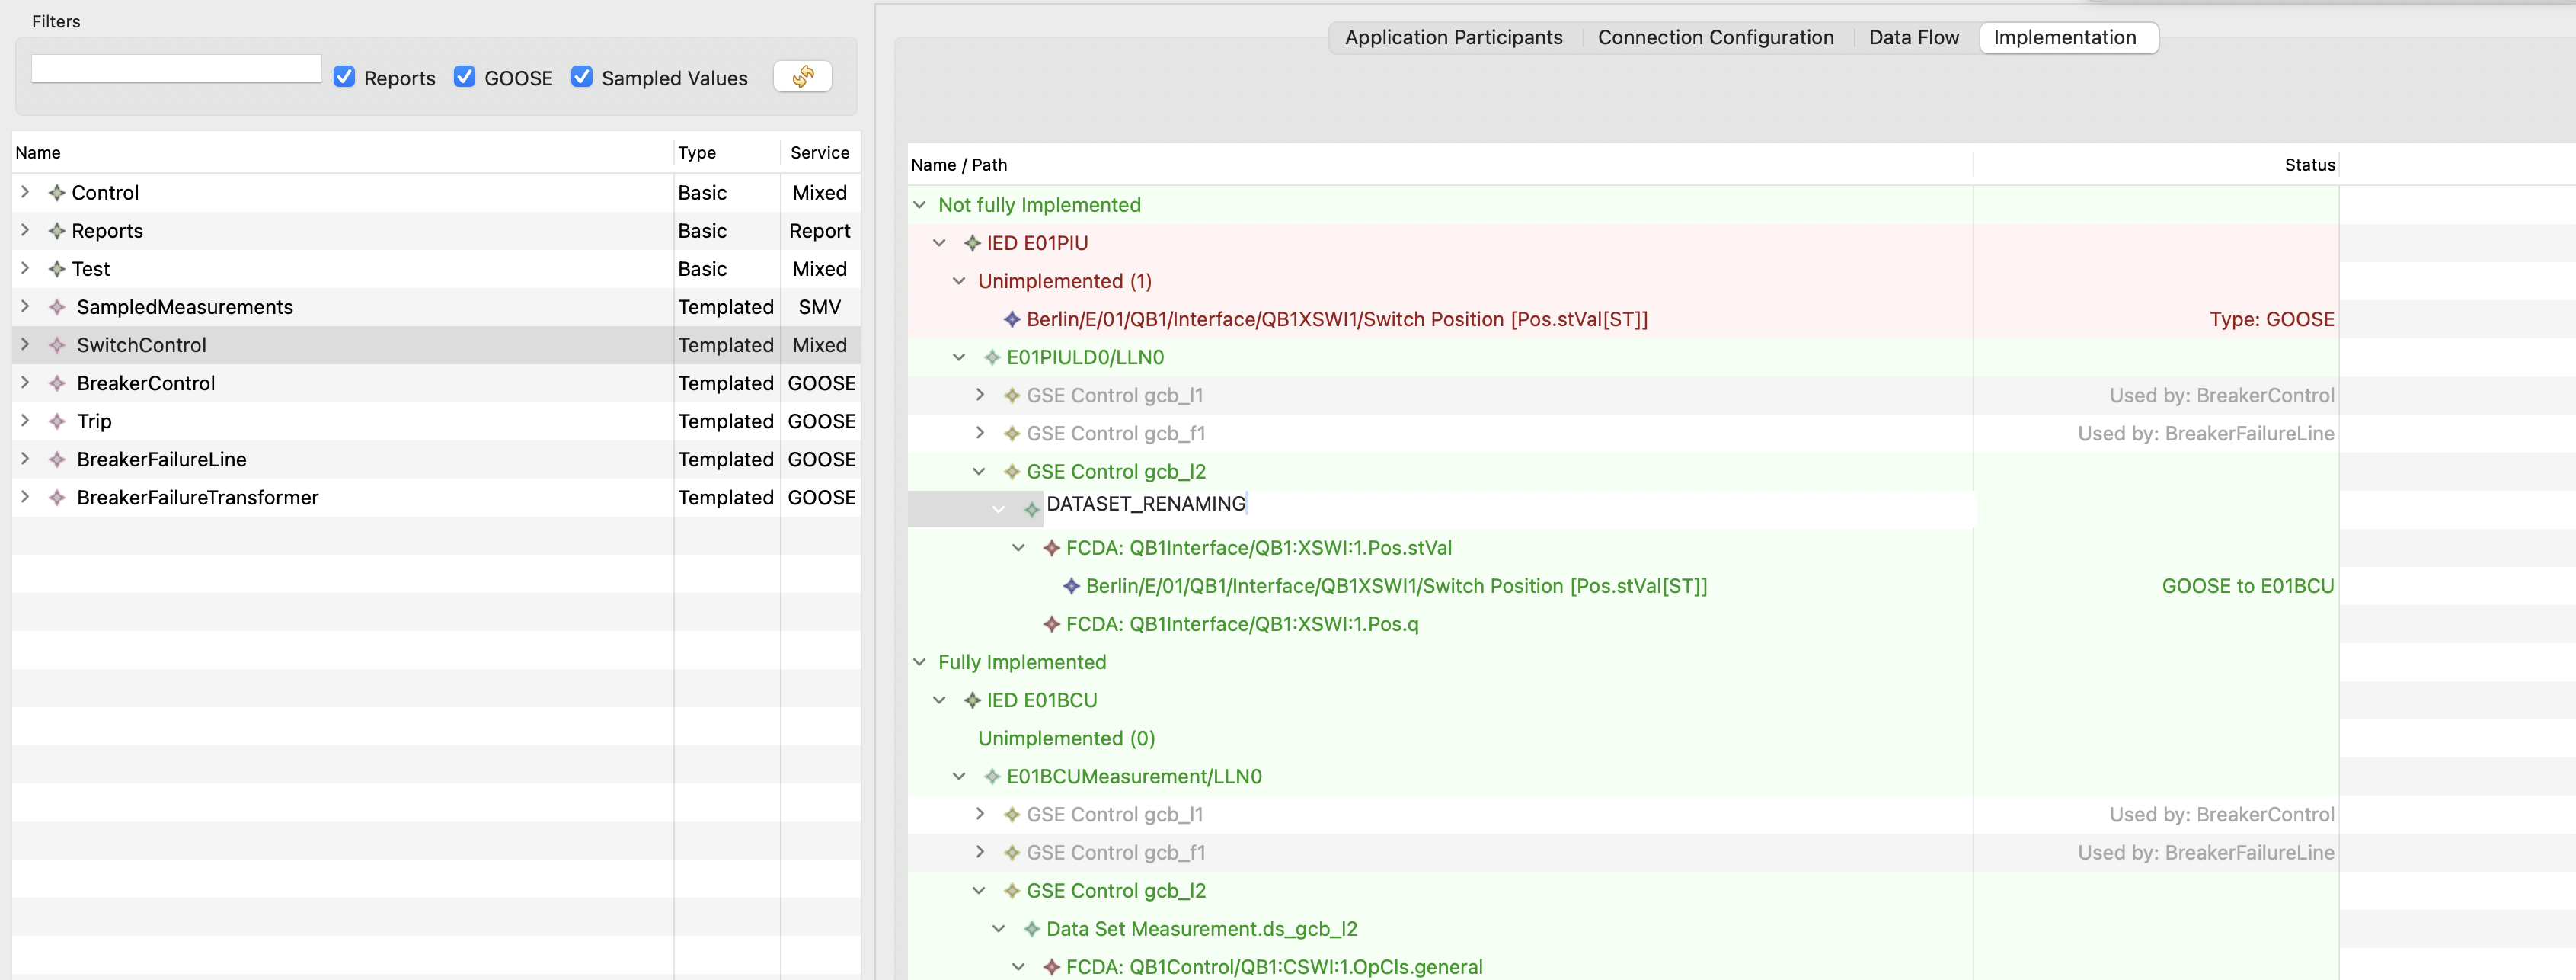The height and width of the screenshot is (980, 2576).
Task: Click gcb_f1 icon under E01BCUMeasurement
Action: 1012,853
